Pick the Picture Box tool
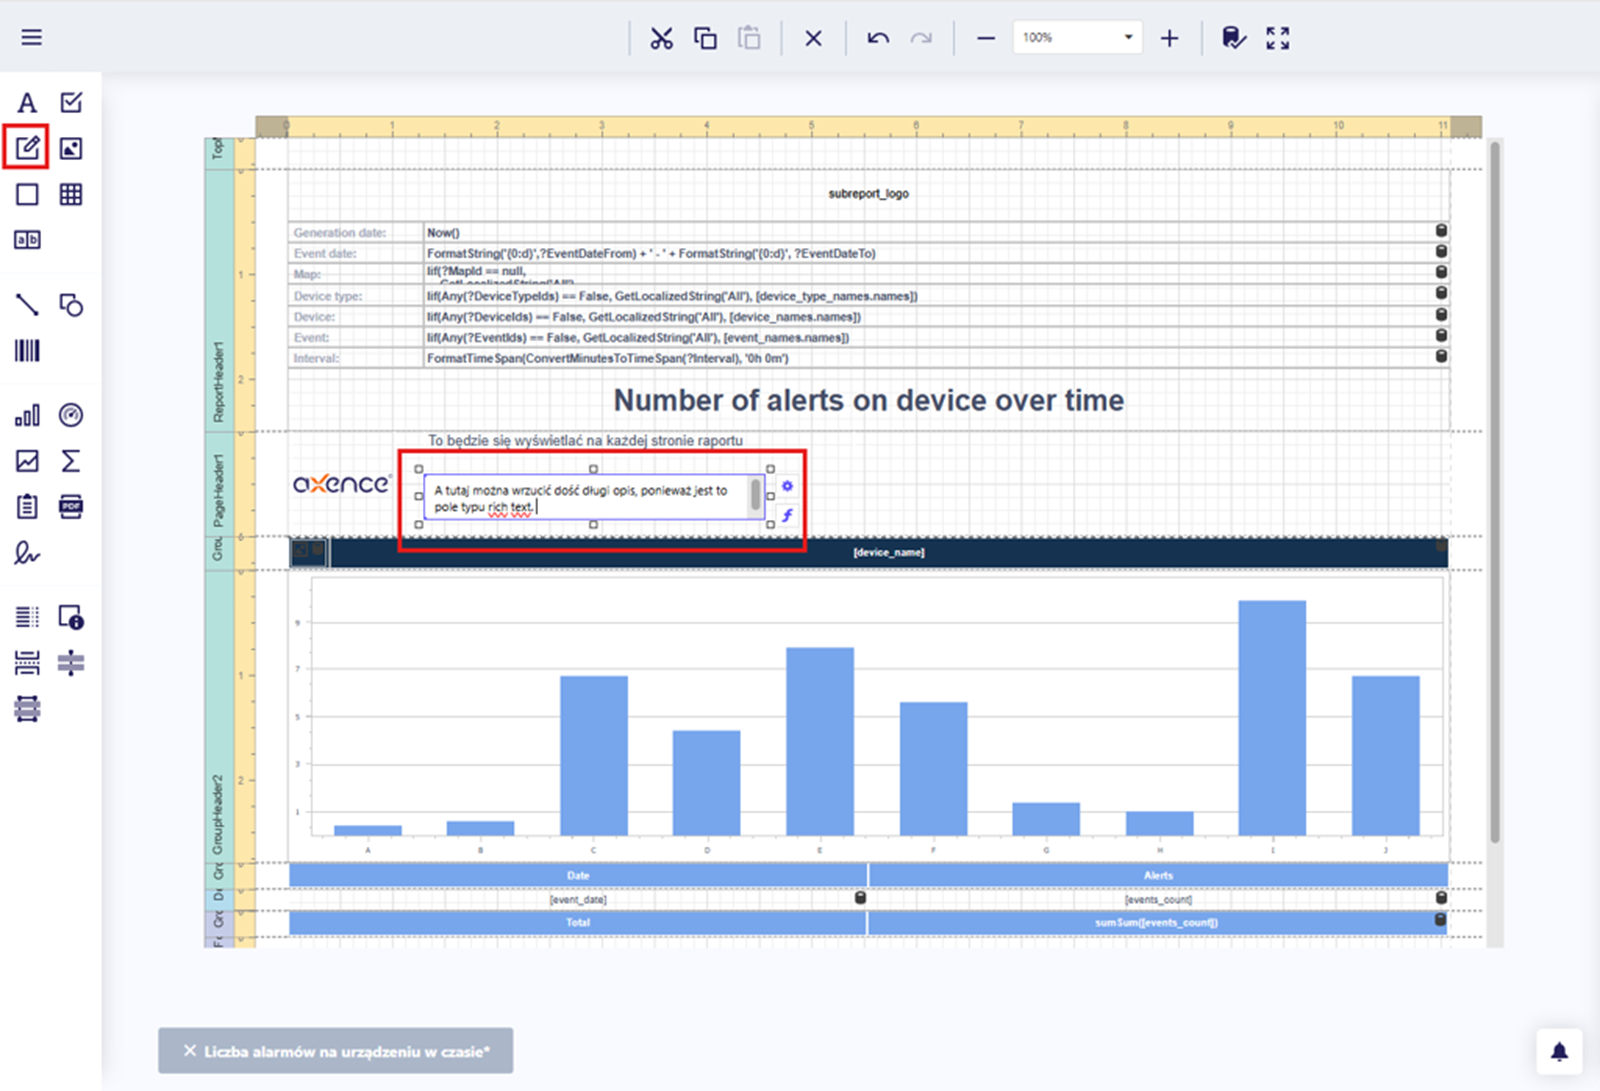 (x=71, y=149)
